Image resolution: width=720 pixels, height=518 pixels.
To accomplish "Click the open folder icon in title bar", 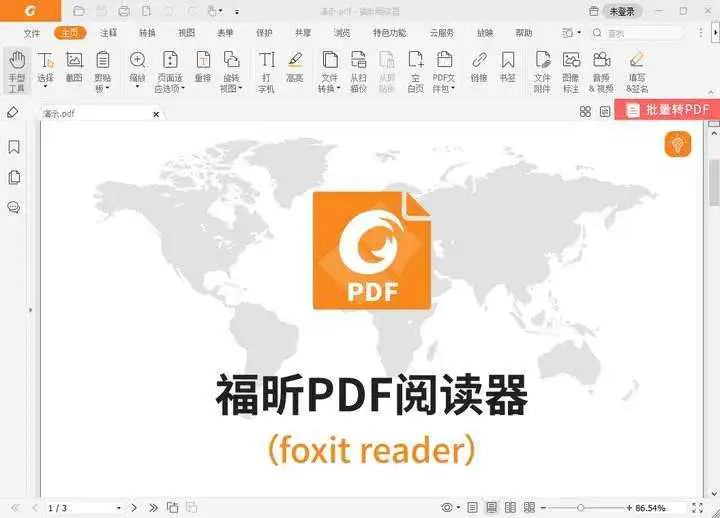I will tap(79, 11).
